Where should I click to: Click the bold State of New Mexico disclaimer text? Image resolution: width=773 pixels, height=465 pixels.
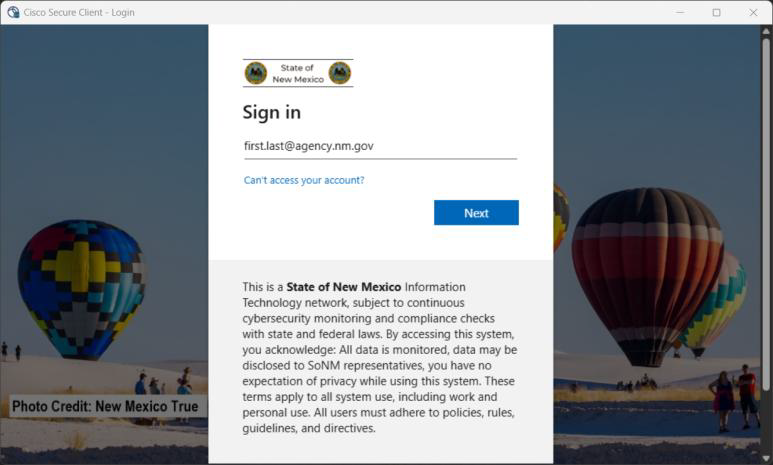point(344,287)
